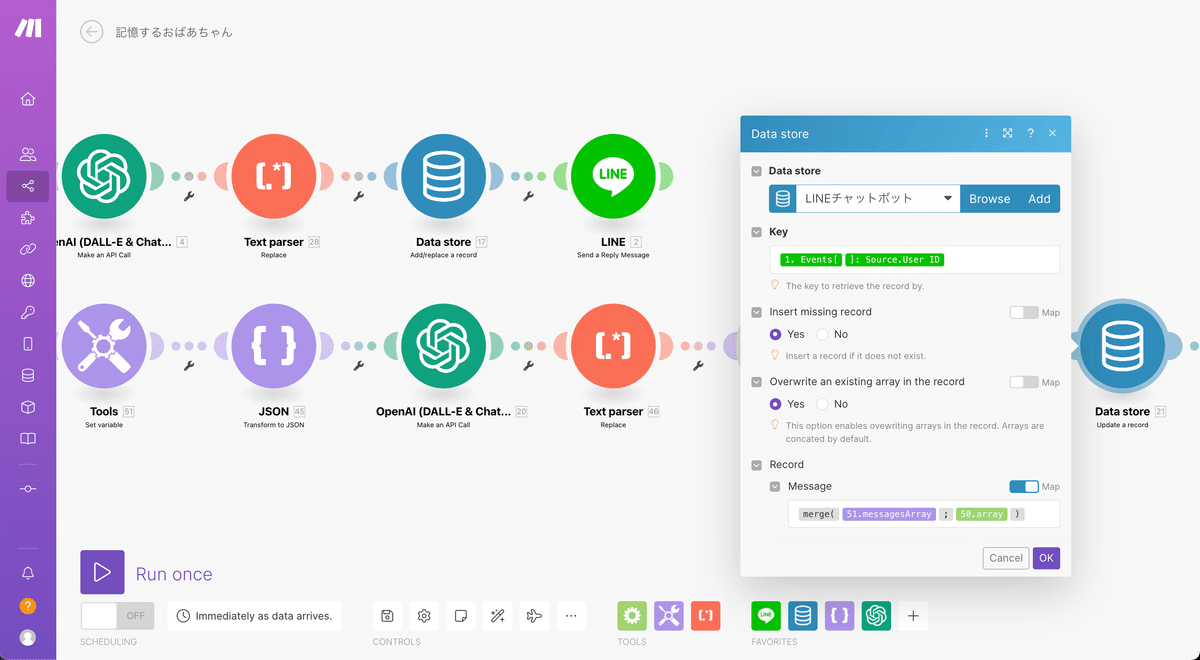This screenshot has height=660, width=1200.
Task: Open the Team users icon in the sidebar
Action: [x=28, y=154]
